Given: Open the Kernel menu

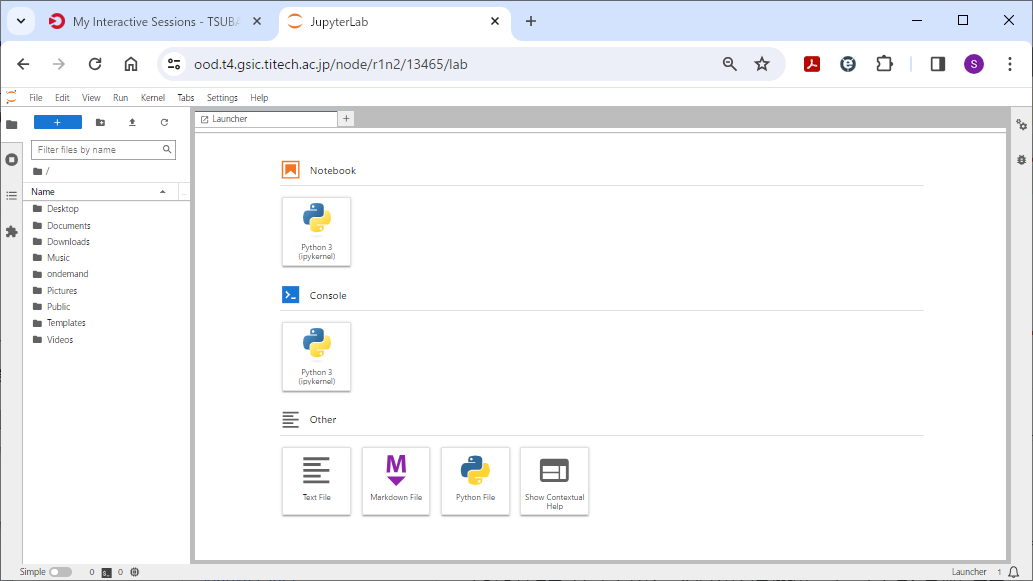Looking at the screenshot, I should [153, 98].
